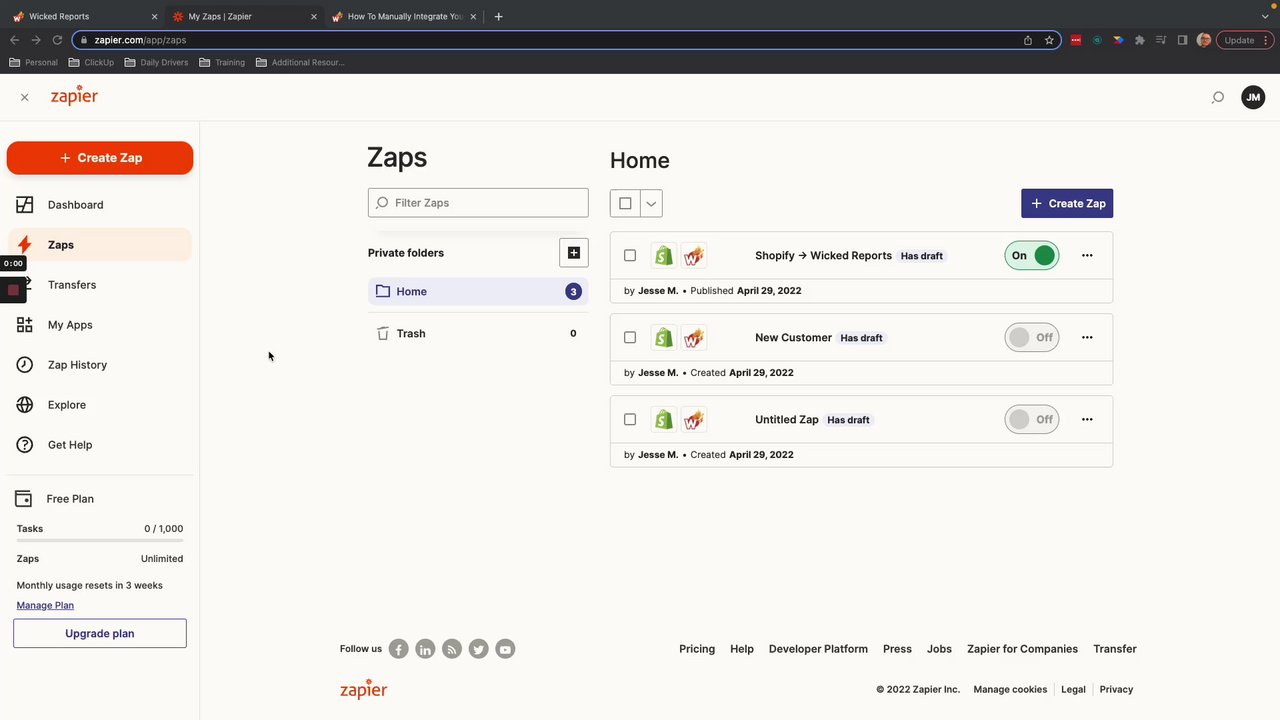Focus the Filter Zaps search field
The width and height of the screenshot is (1280, 720).
(478, 203)
